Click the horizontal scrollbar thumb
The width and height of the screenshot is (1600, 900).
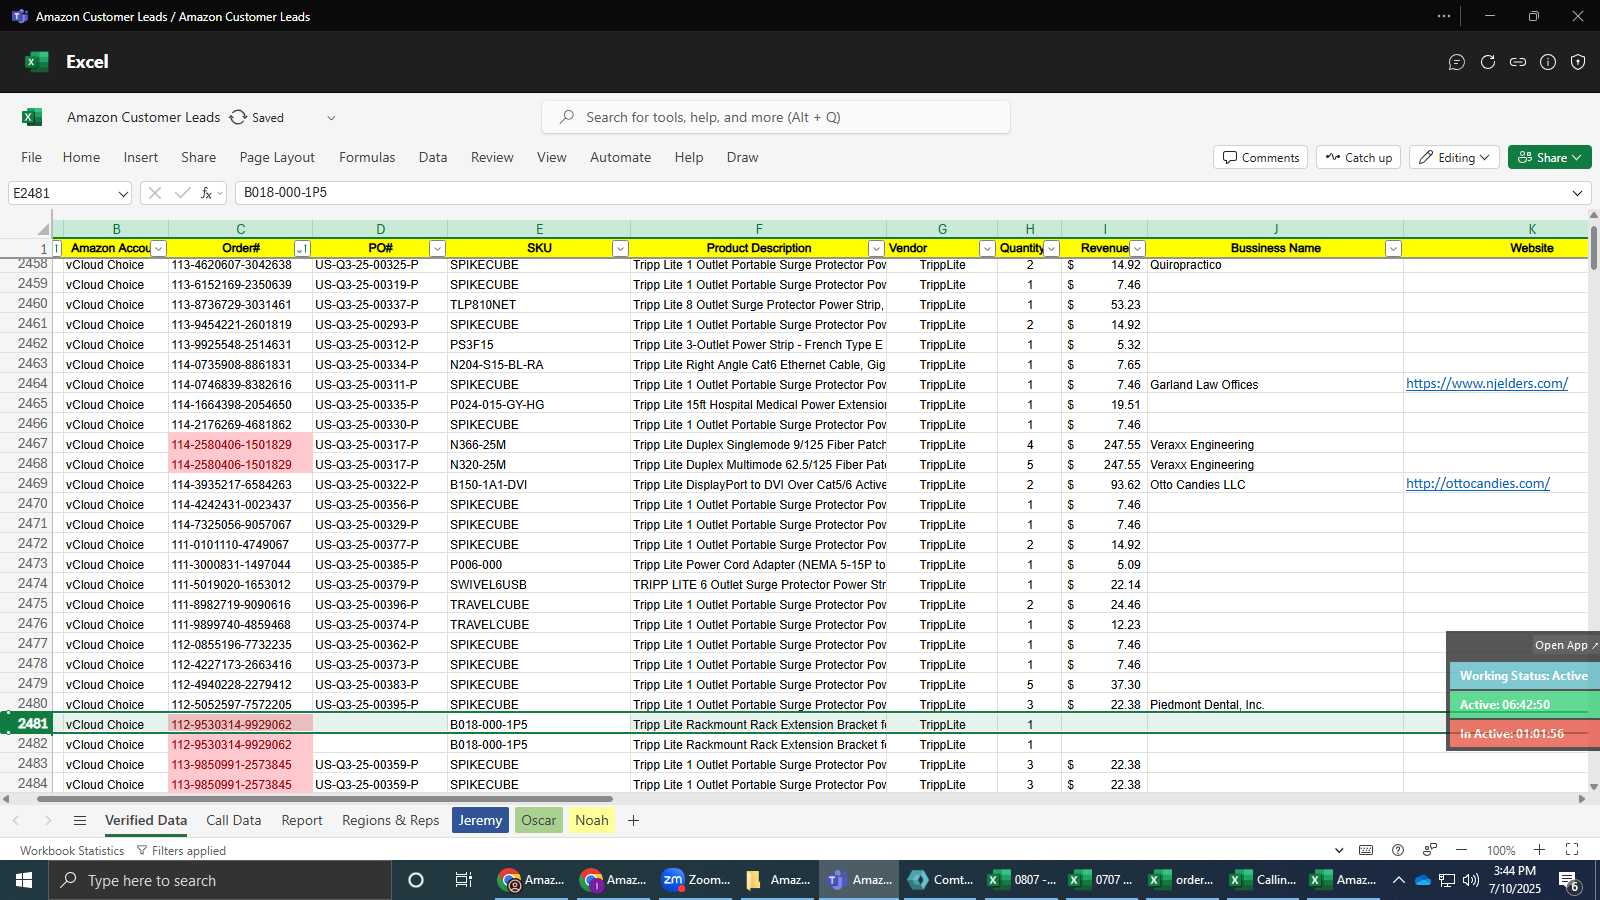click(325, 799)
